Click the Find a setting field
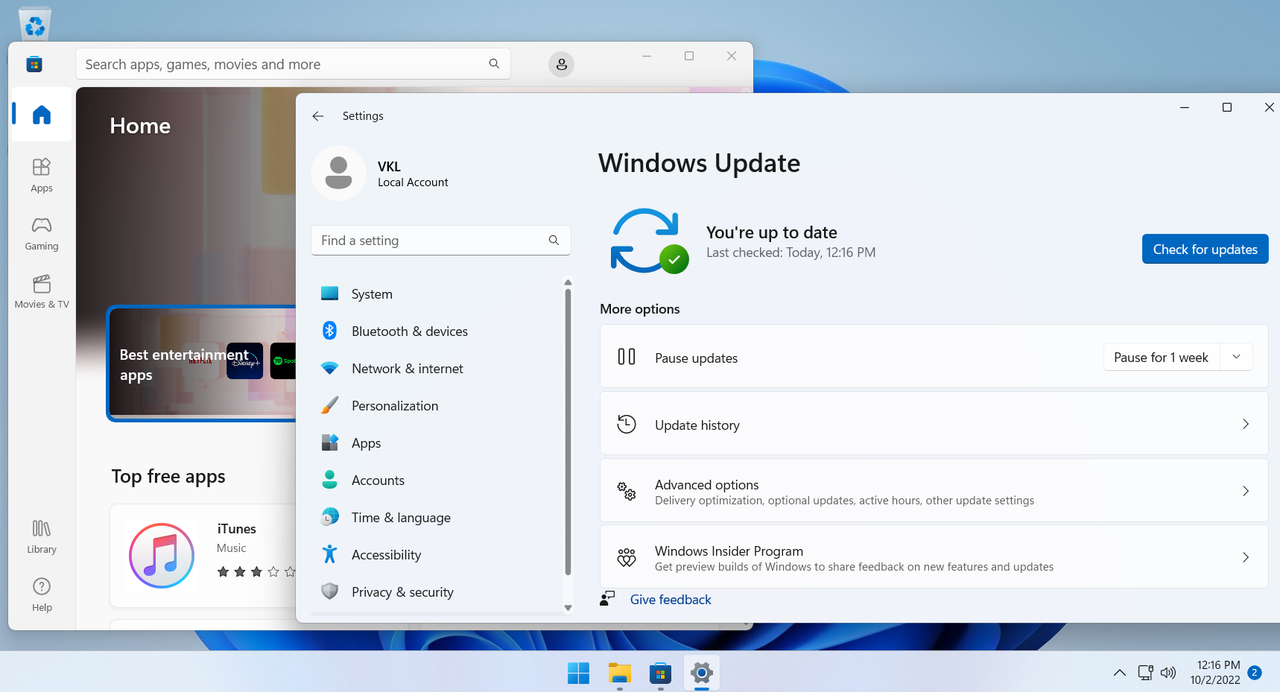The image size is (1280, 692). point(441,240)
